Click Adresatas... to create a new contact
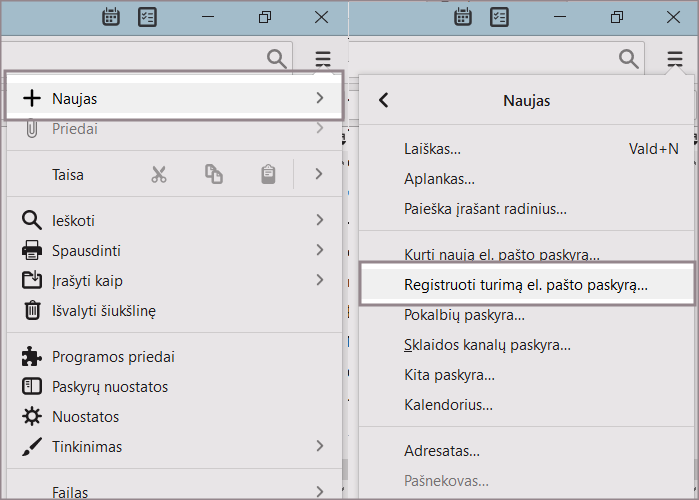The width and height of the screenshot is (699, 500). coord(441,451)
